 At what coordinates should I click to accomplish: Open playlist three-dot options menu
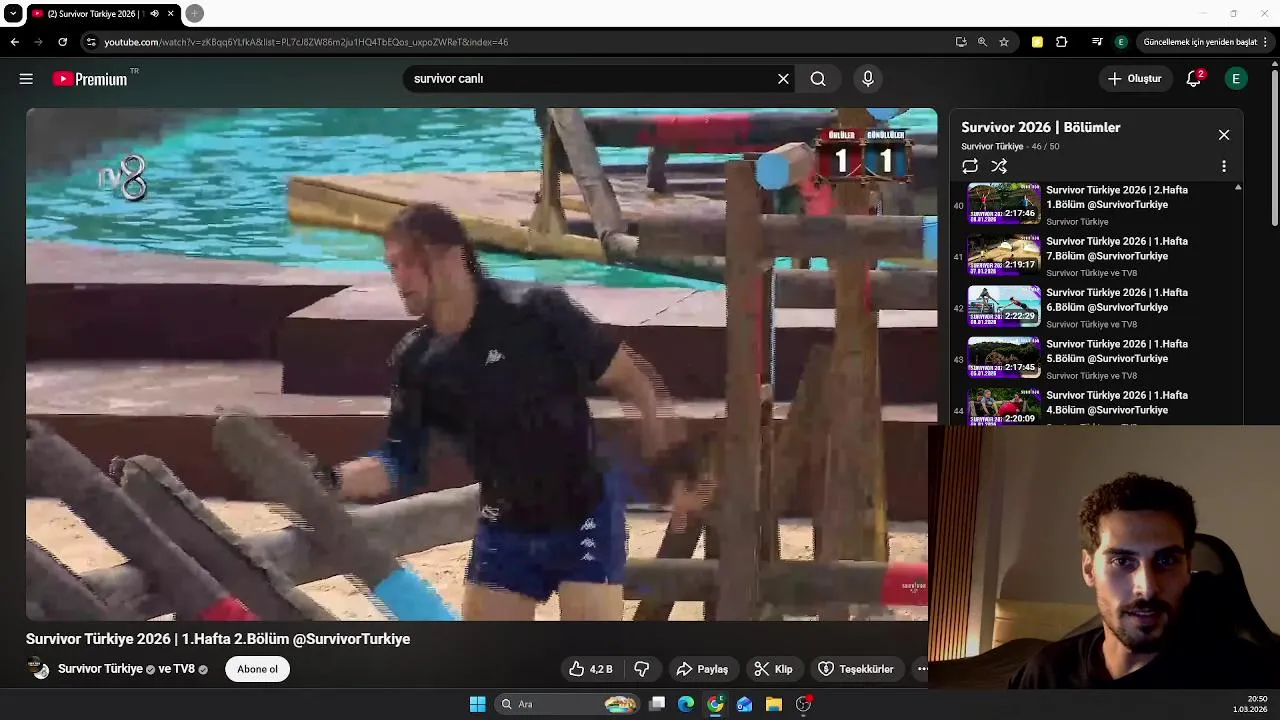coord(1223,167)
